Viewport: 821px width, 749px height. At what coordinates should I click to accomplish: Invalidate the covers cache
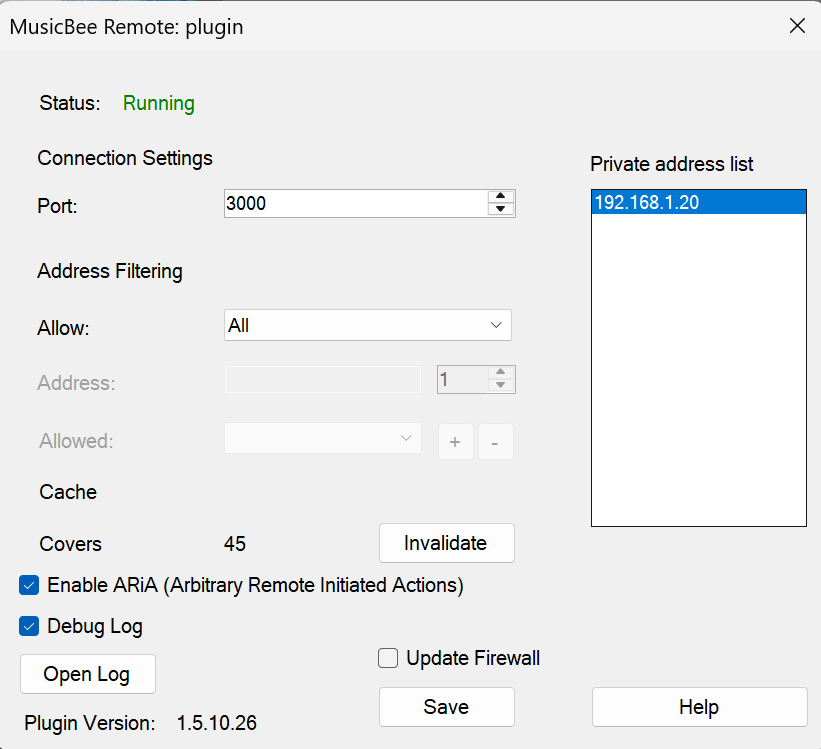pos(446,543)
